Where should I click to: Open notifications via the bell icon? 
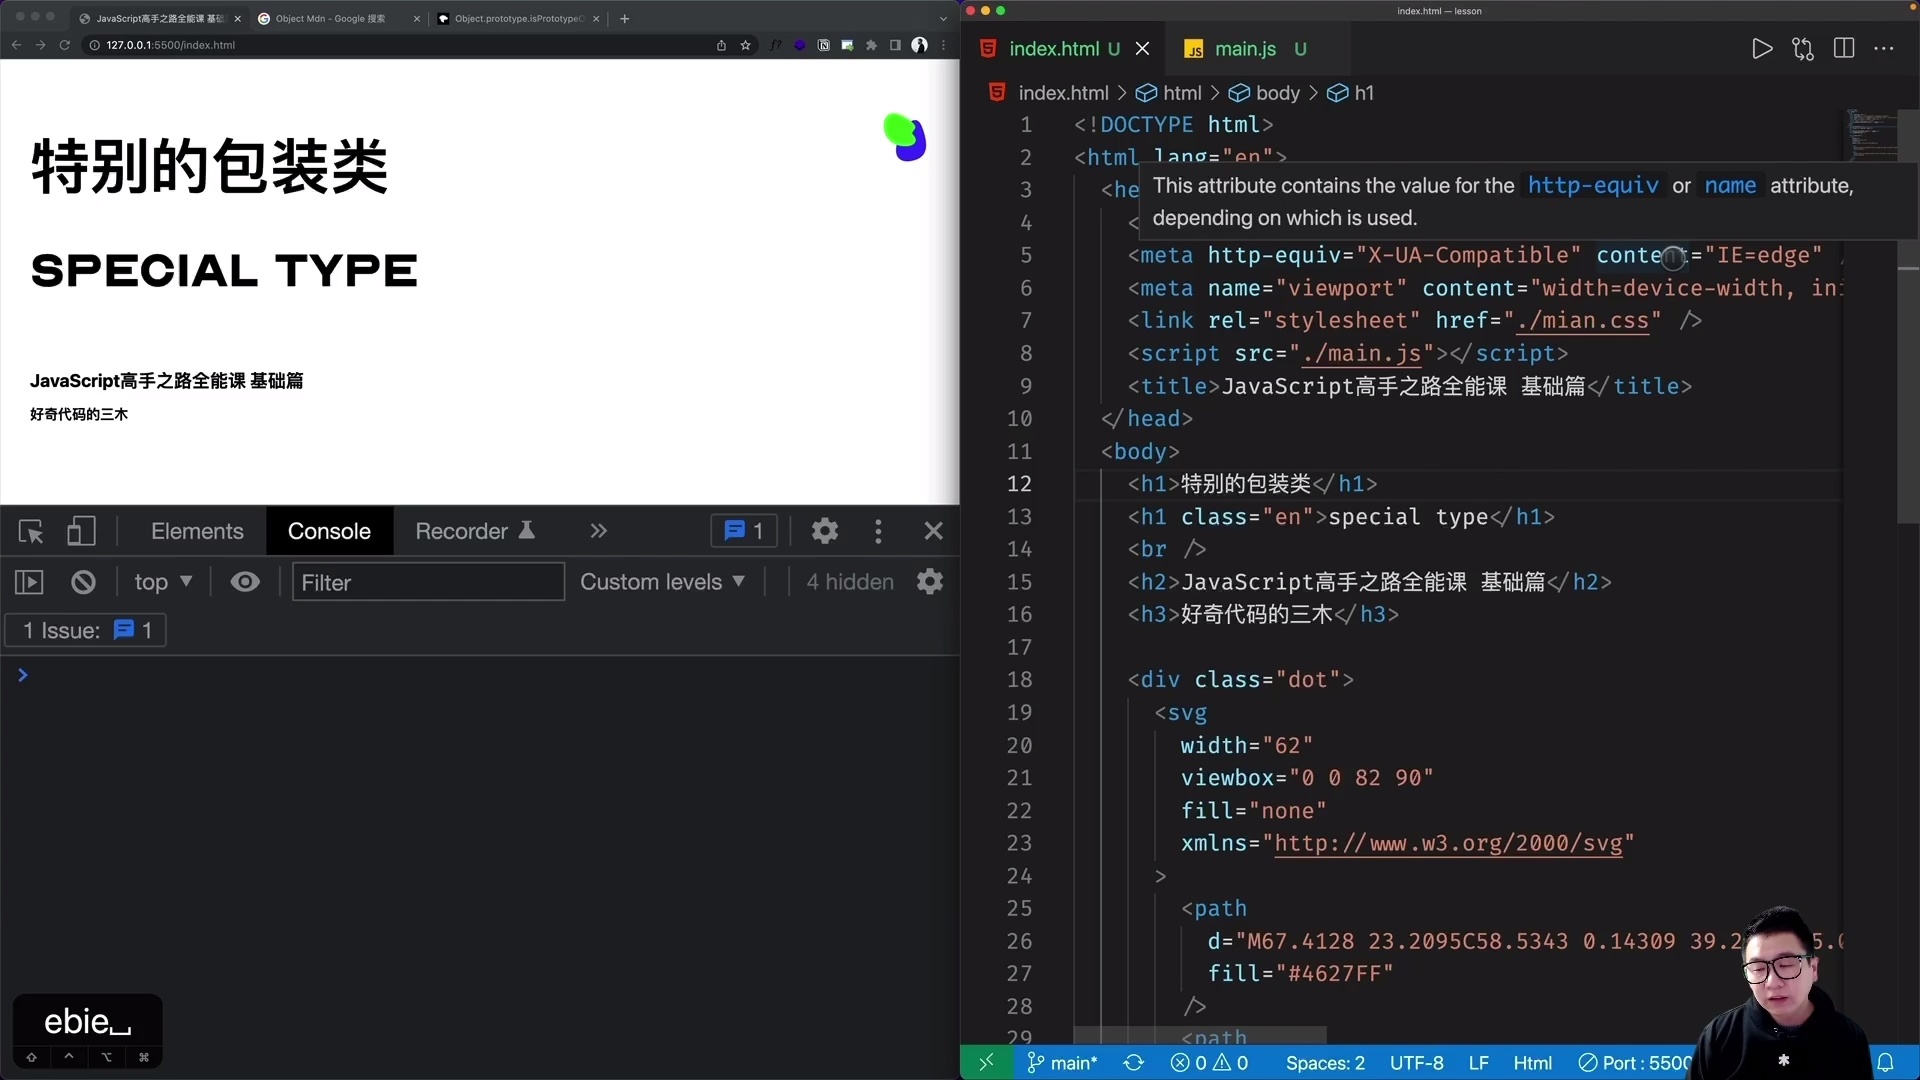[x=1887, y=1063]
